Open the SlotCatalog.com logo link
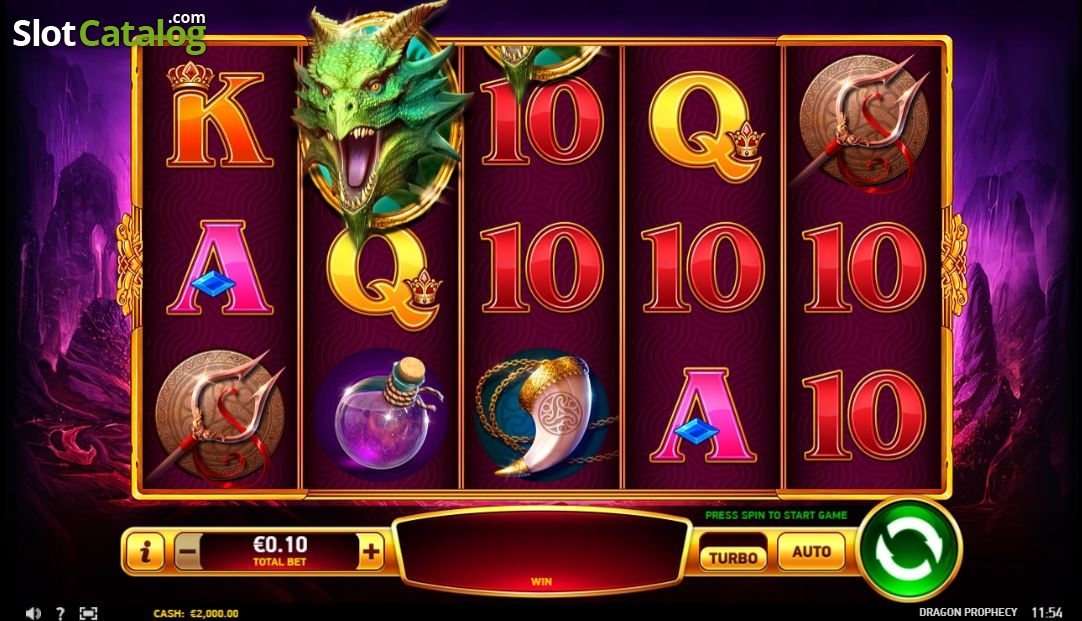This screenshot has width=1082, height=621. click(x=109, y=32)
